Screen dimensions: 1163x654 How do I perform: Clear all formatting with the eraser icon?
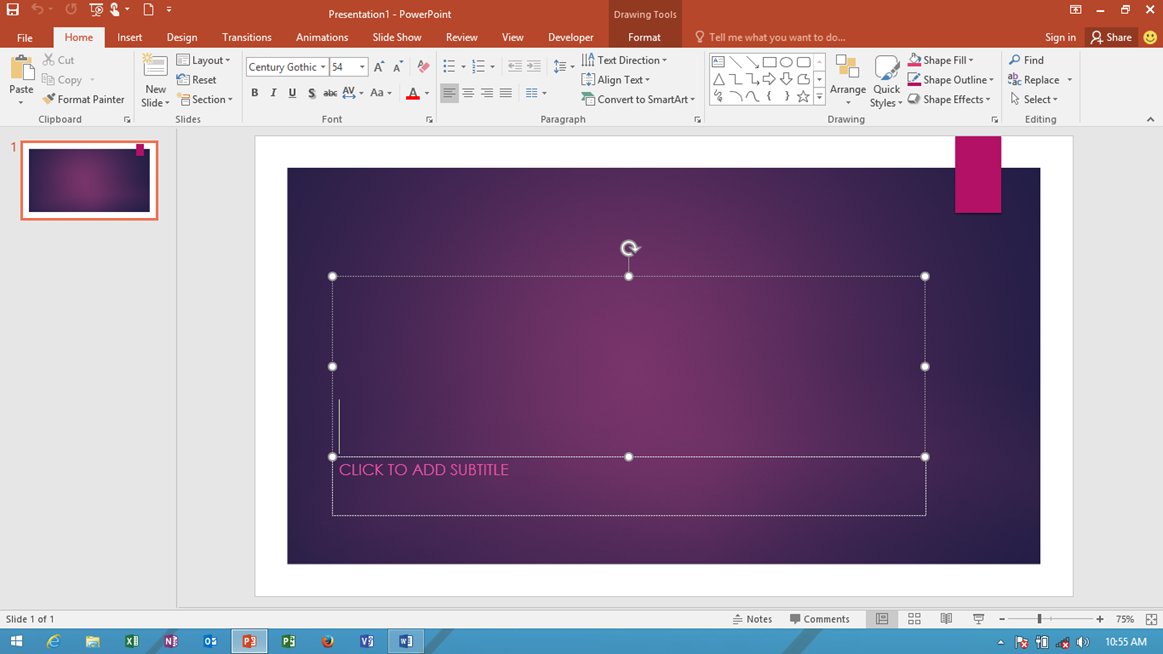coord(423,67)
